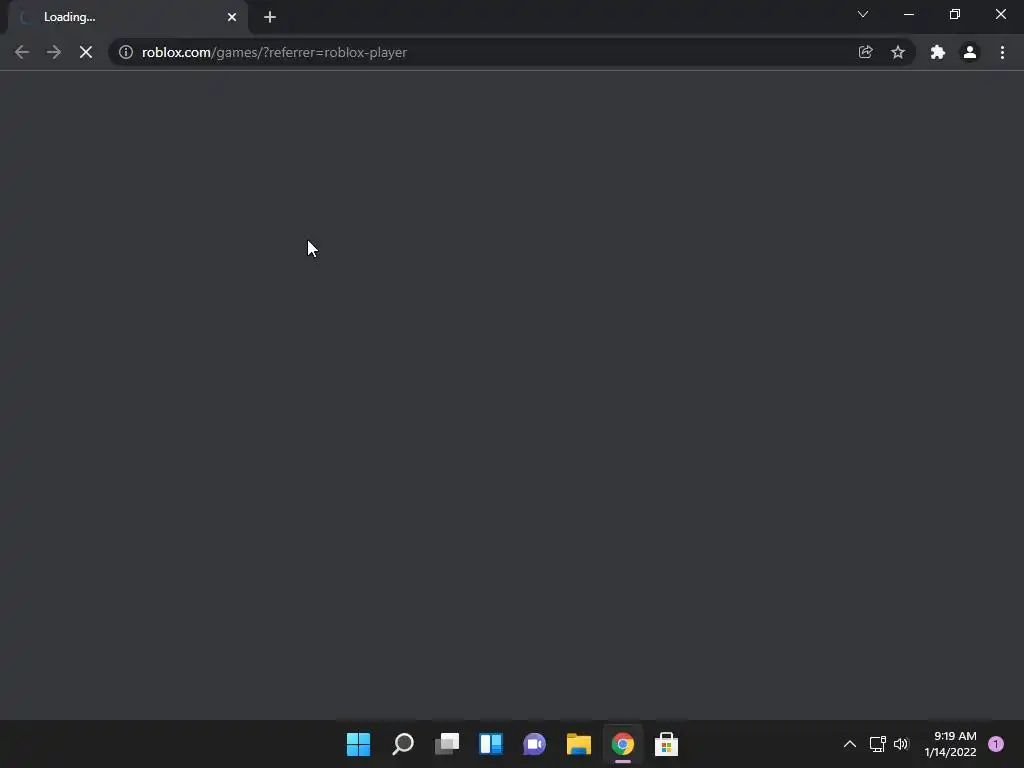Open the Widgets taskbar icon
This screenshot has width=1024, height=768.
pos(490,744)
